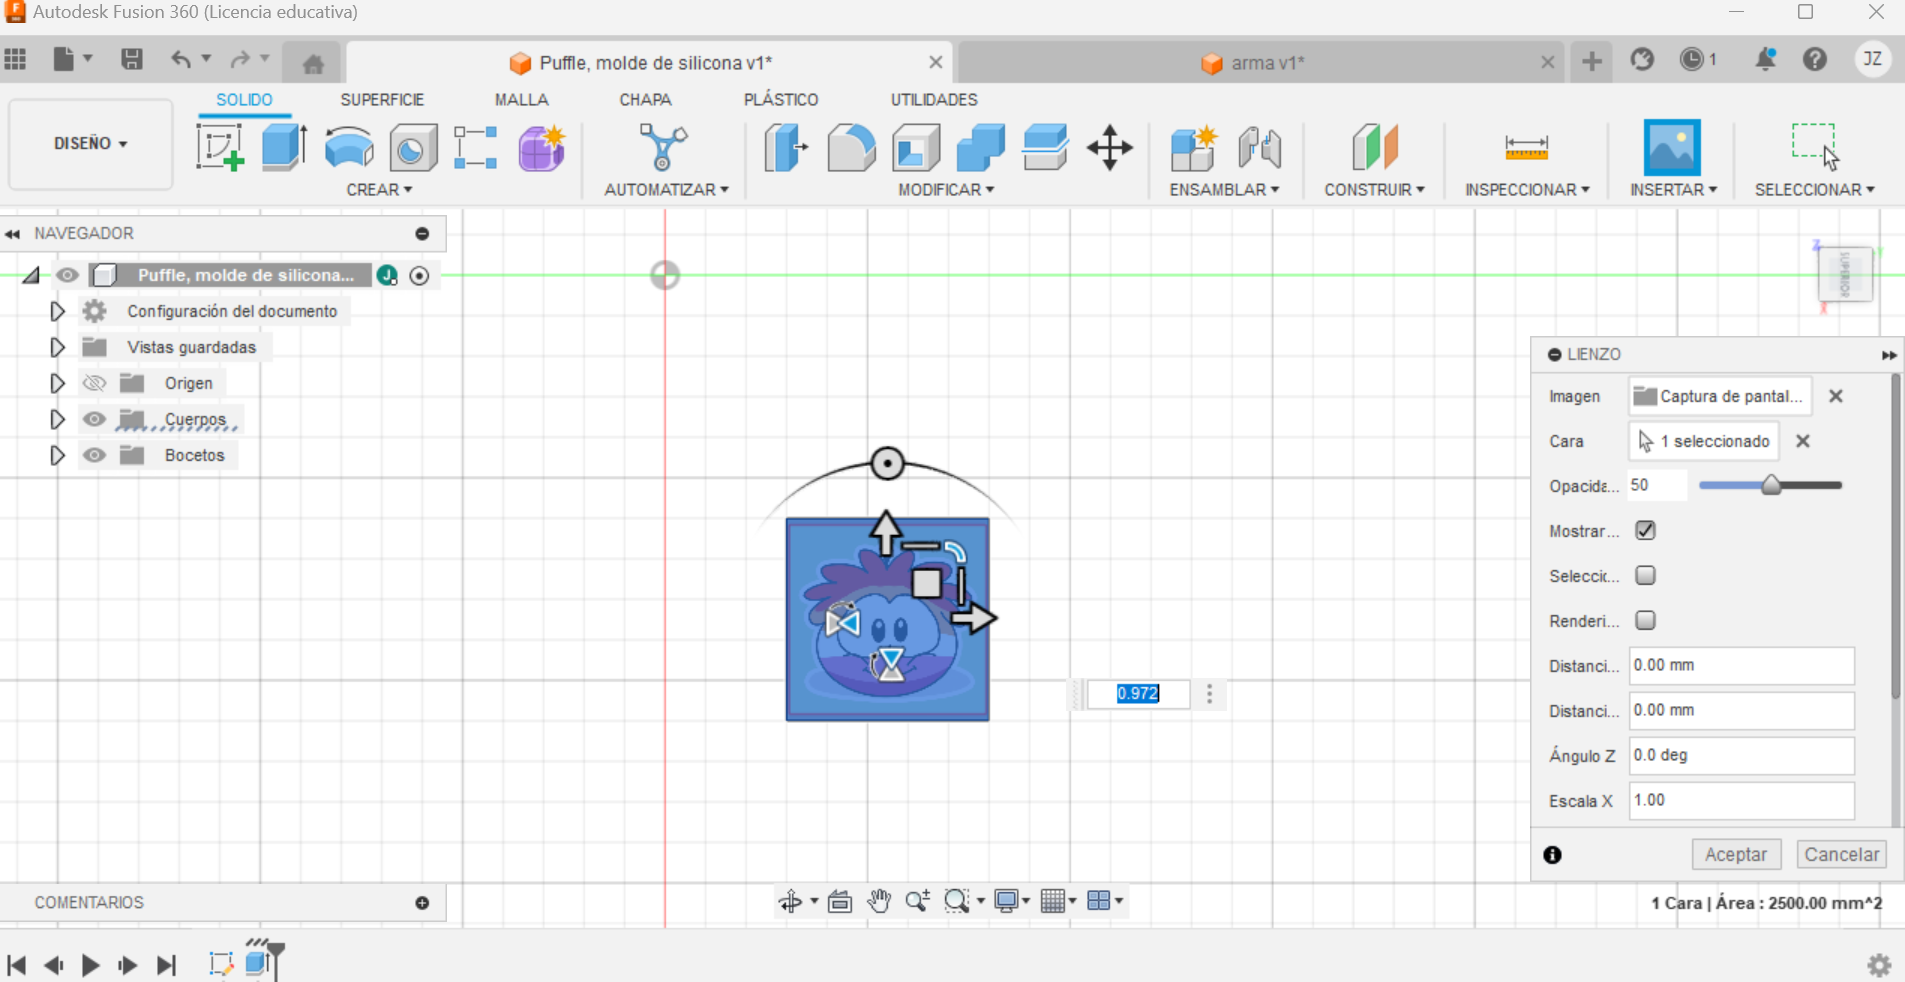
Task: Click the Insert image icon
Action: 1672,148
